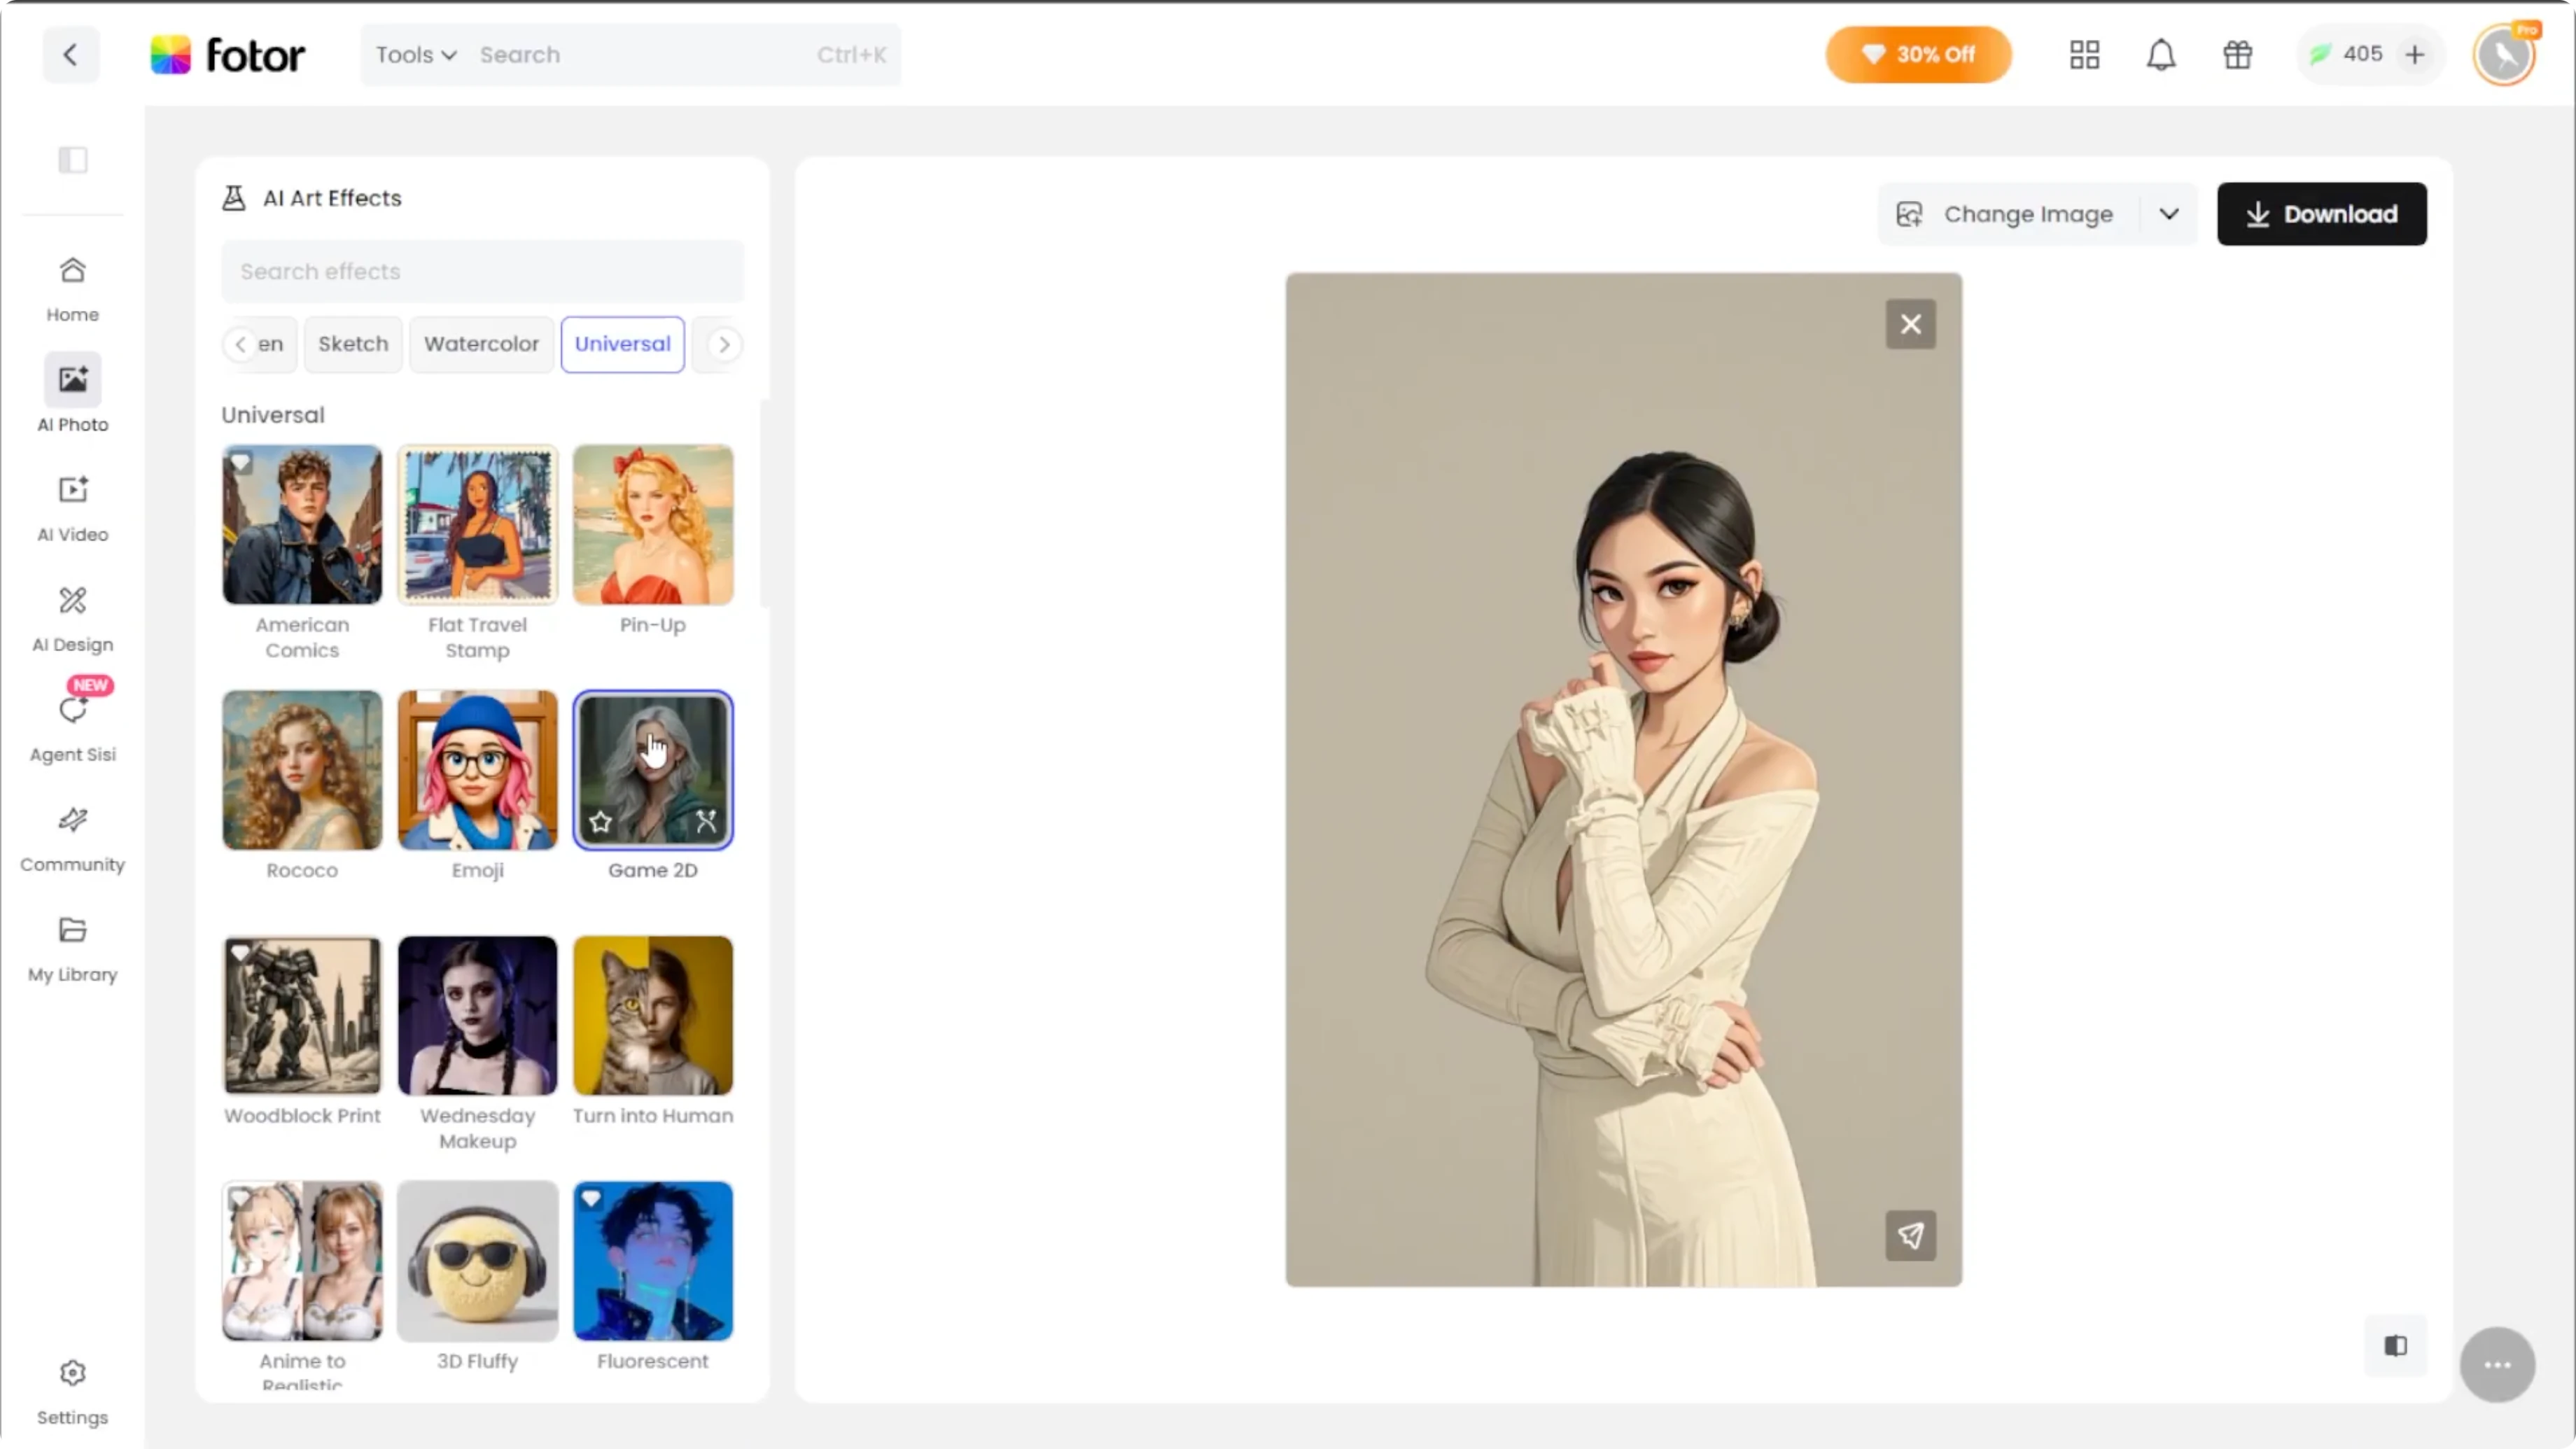
Task: Open Settings in the sidebar
Action: pyautogui.click(x=72, y=1392)
